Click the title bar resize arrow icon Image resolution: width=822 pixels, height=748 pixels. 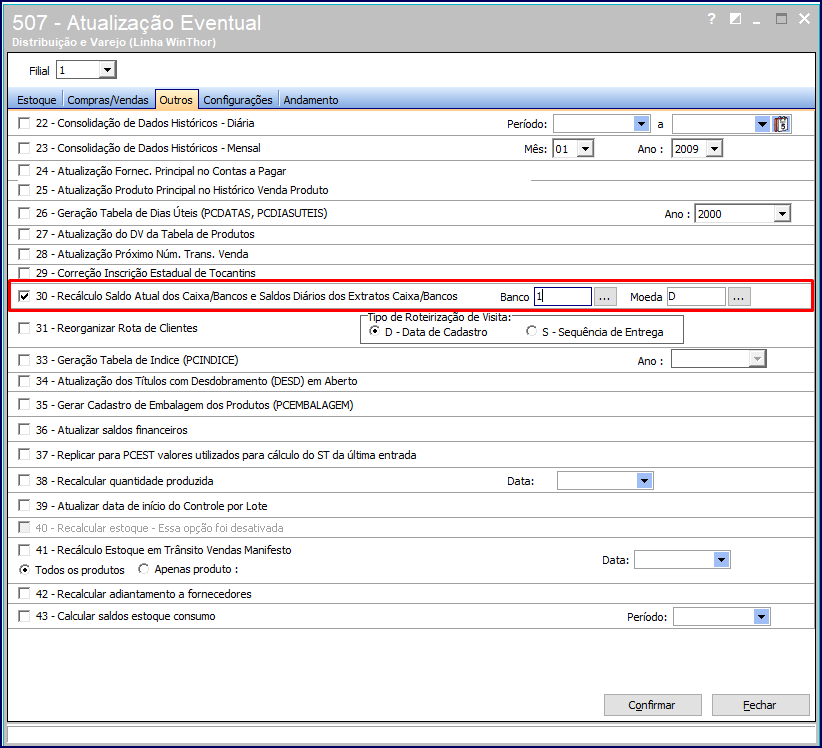click(736, 19)
